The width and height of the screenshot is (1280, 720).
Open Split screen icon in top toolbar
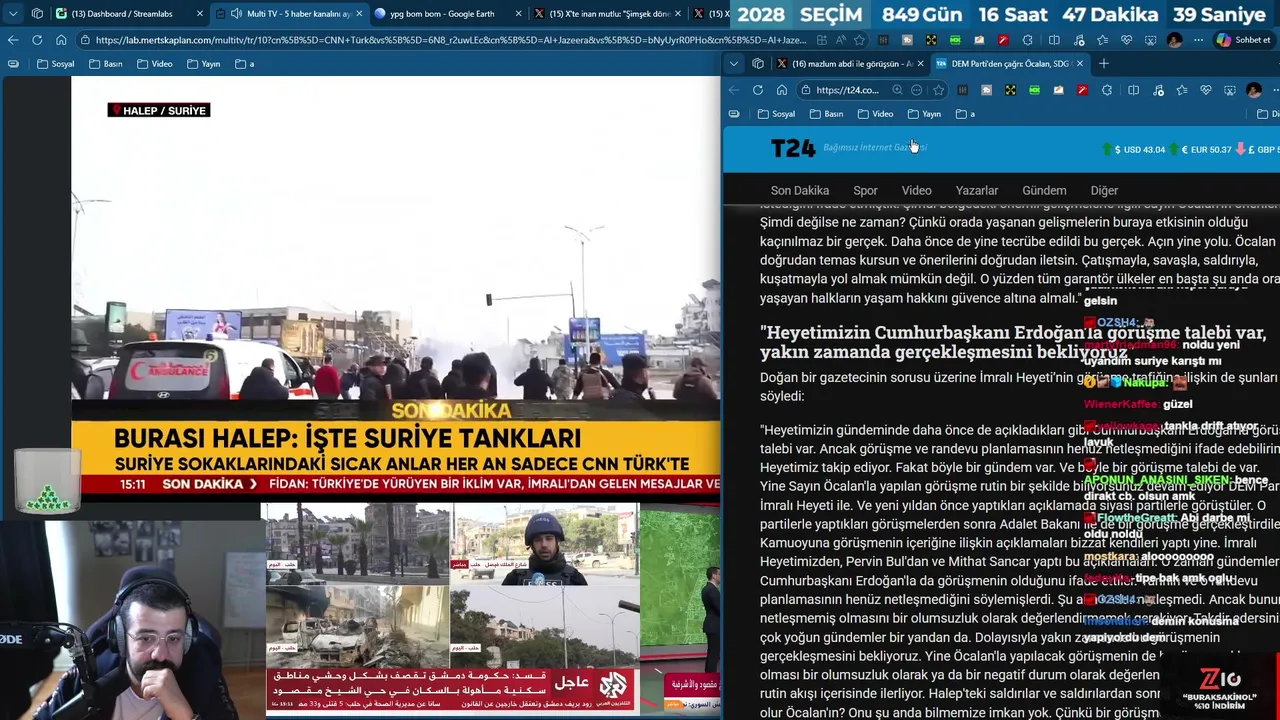click(1054, 40)
